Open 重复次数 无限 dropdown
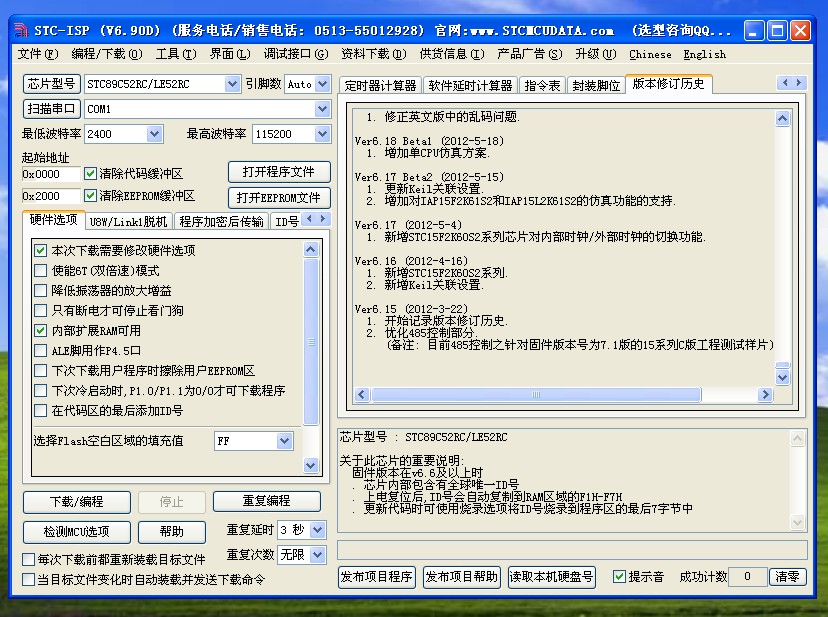Image resolution: width=828 pixels, height=617 pixels. pyautogui.click(x=317, y=555)
